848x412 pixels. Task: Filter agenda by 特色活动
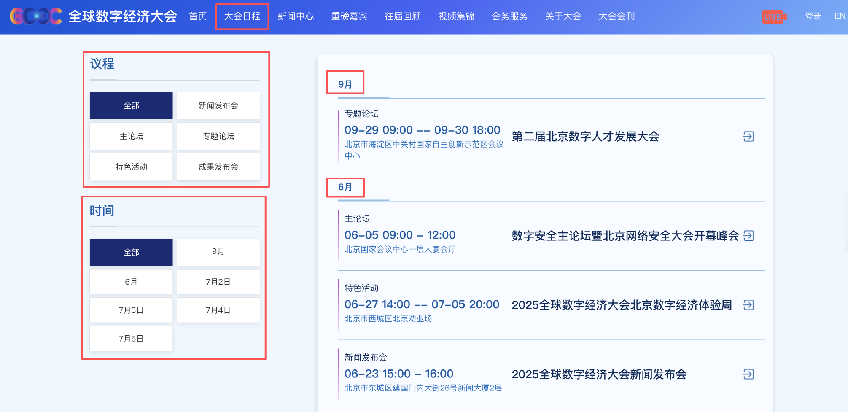[x=130, y=166]
